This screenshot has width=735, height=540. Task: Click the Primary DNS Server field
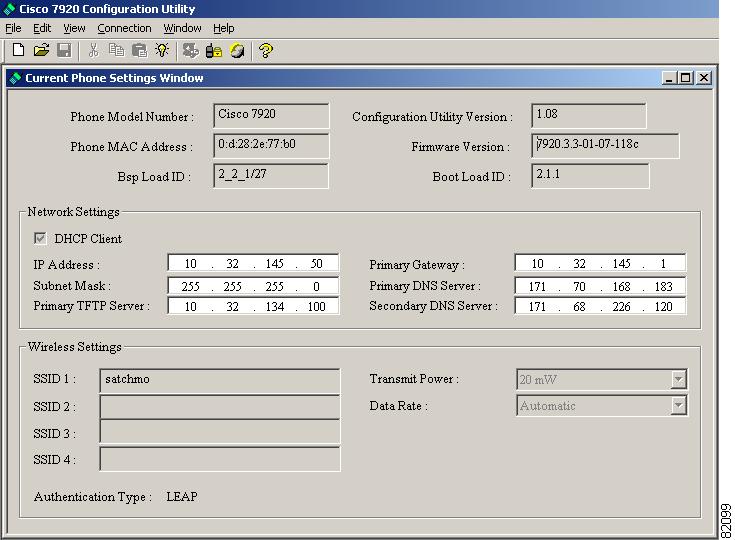(x=600, y=286)
